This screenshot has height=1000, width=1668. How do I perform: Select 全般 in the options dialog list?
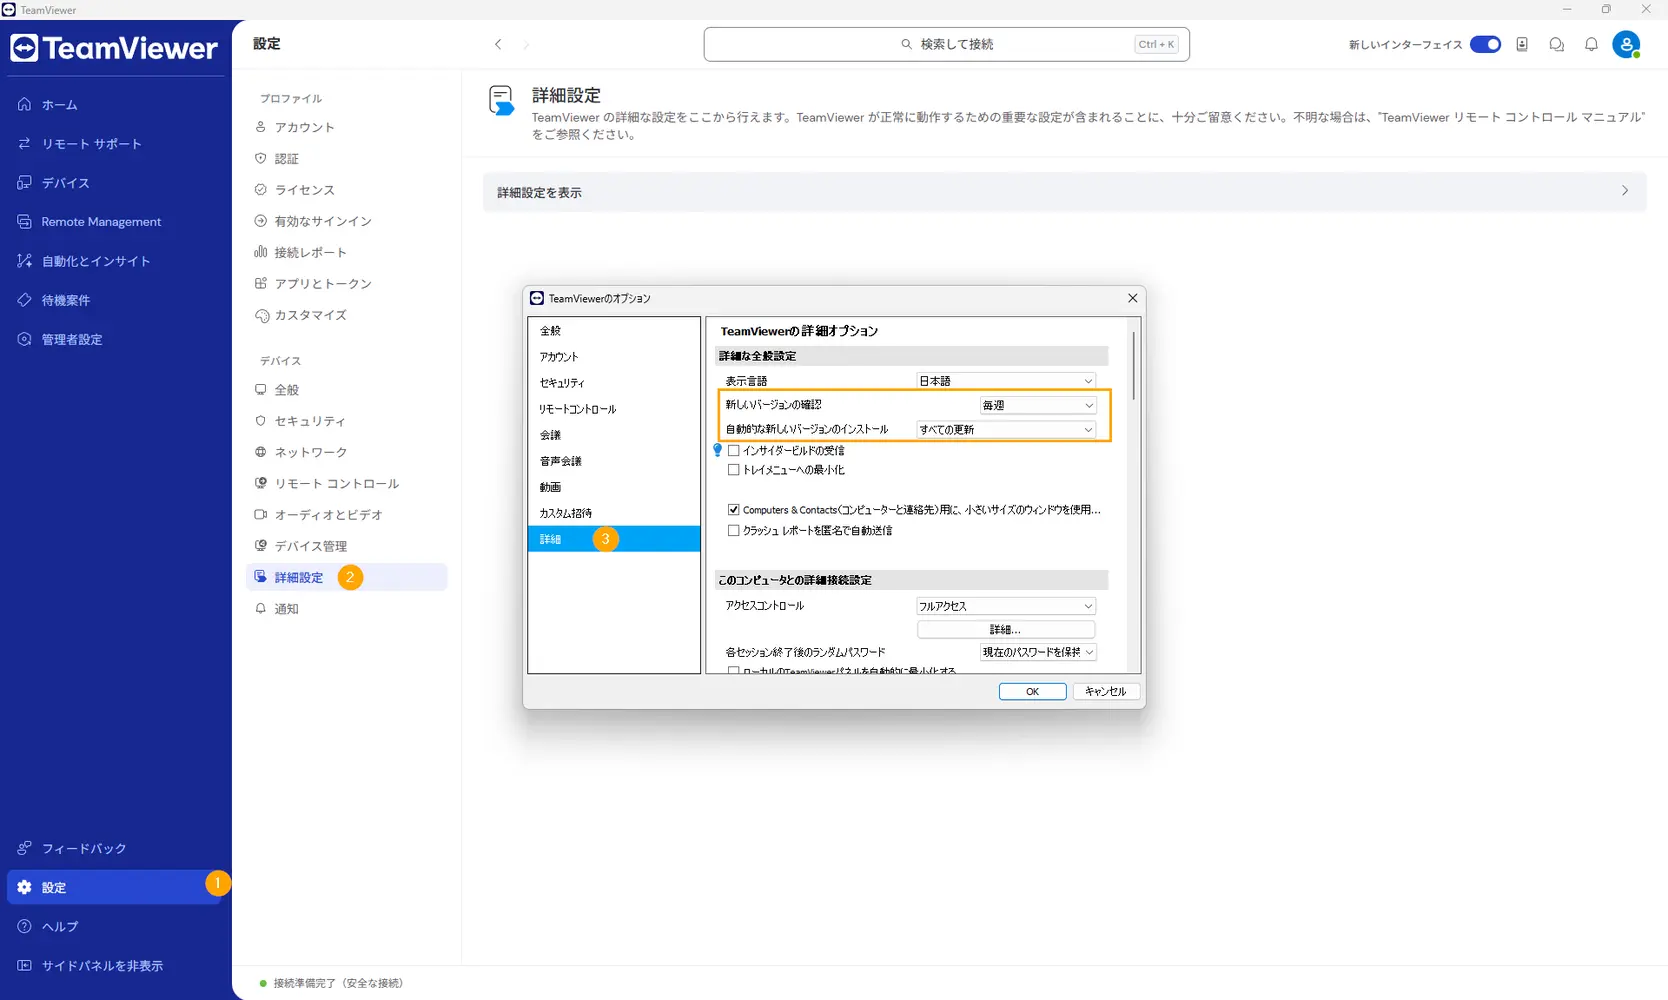[614, 330]
